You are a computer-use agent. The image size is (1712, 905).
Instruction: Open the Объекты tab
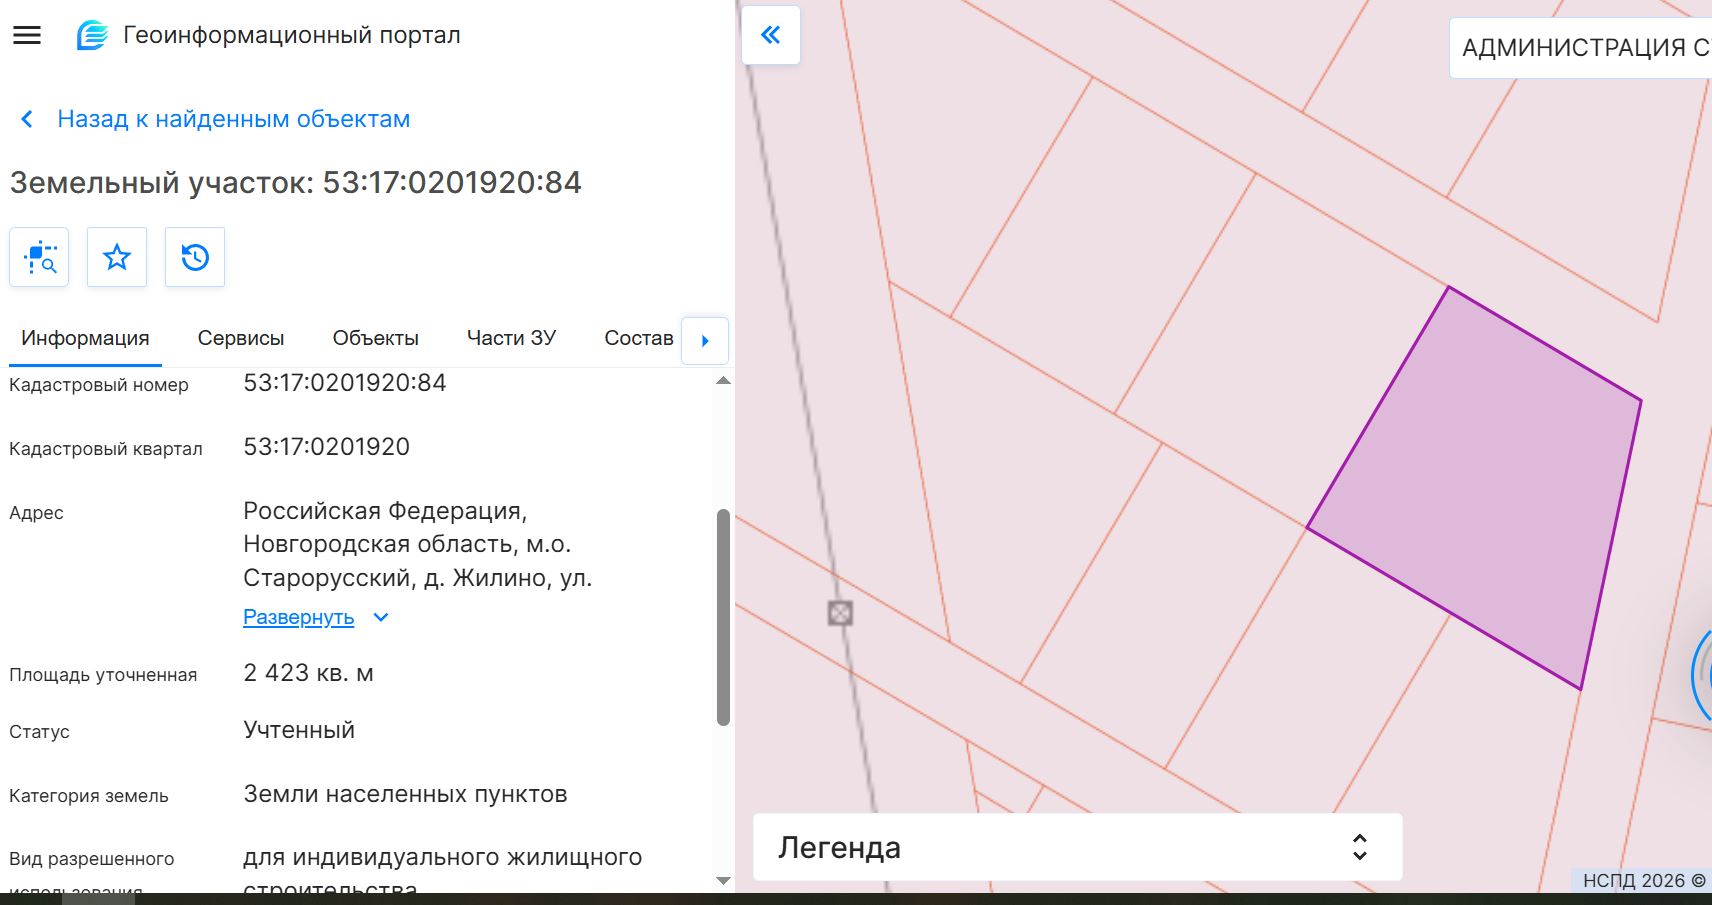[x=375, y=338]
